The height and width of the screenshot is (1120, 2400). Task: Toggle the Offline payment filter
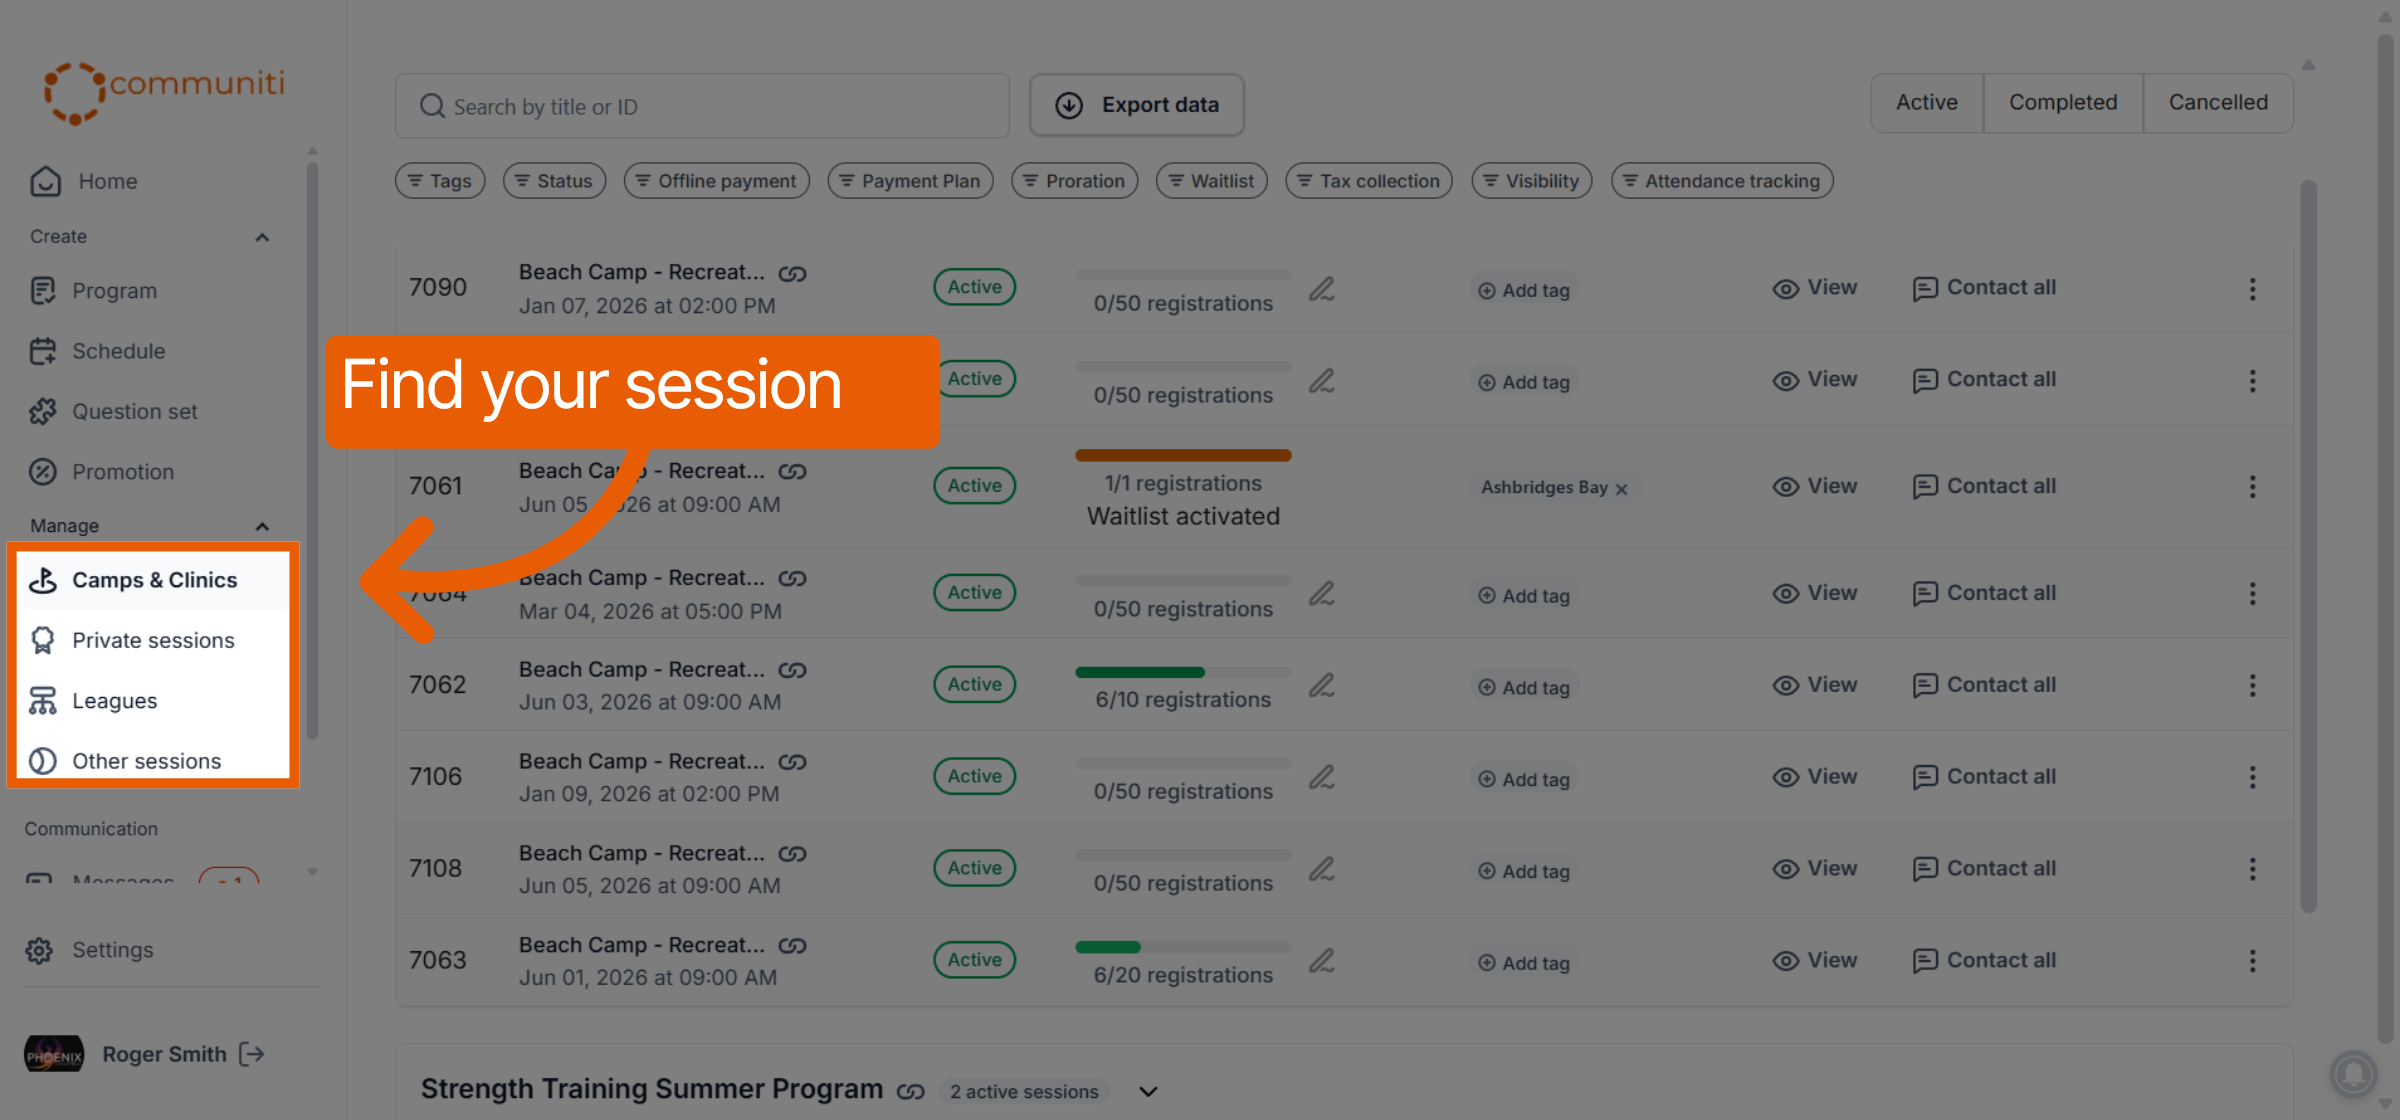pos(716,181)
